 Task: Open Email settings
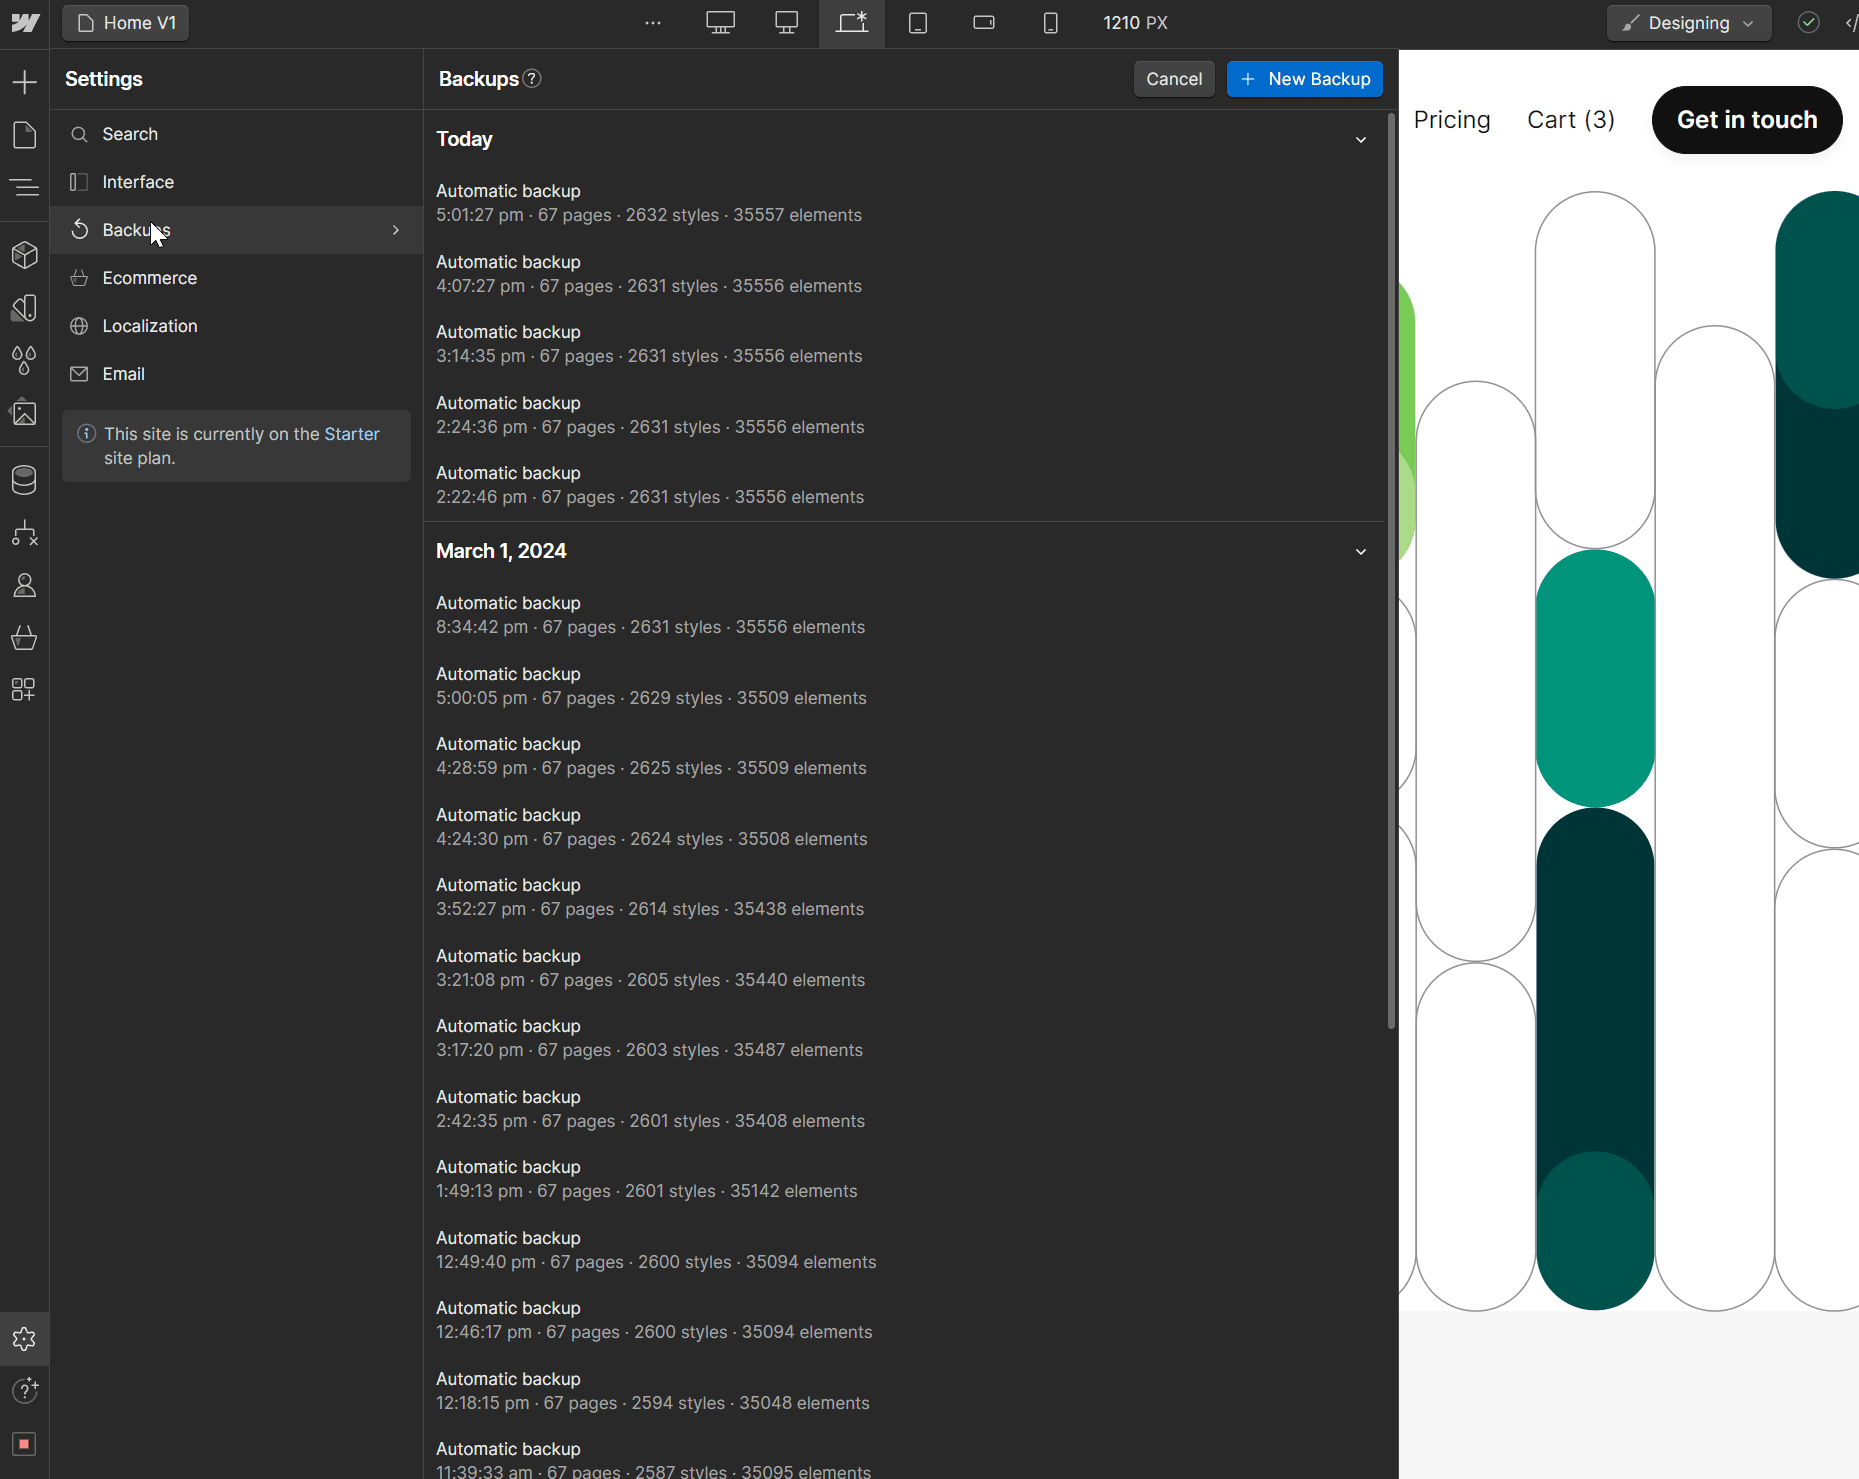click(237, 374)
